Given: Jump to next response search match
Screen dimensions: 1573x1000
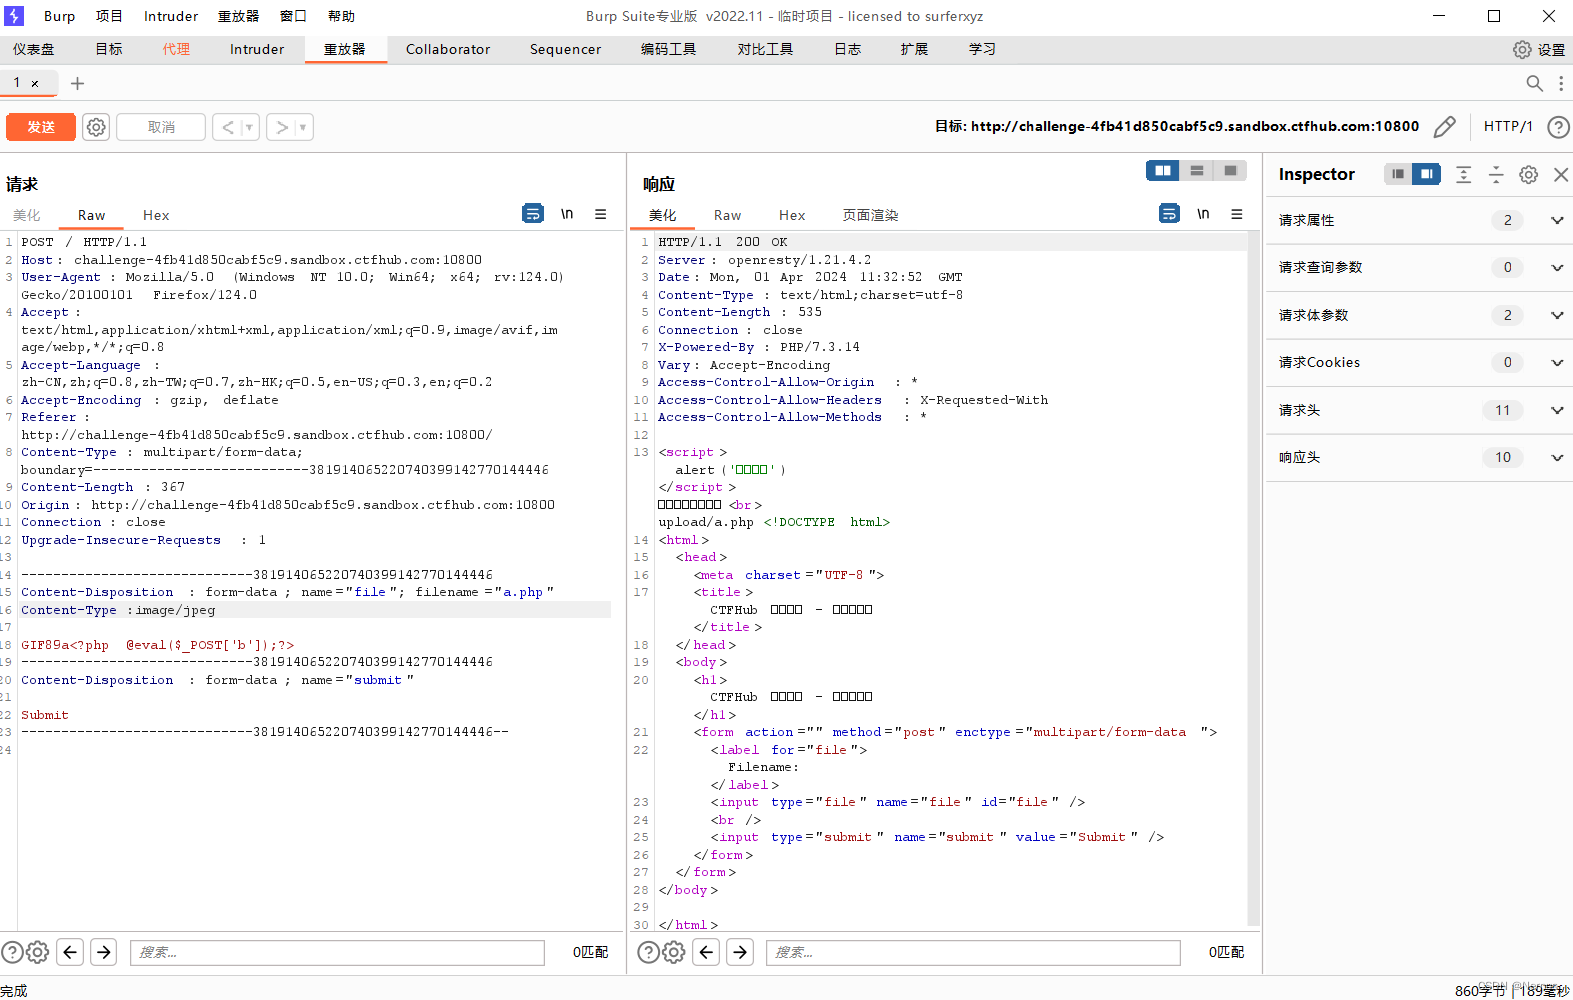Looking at the screenshot, I should (740, 952).
